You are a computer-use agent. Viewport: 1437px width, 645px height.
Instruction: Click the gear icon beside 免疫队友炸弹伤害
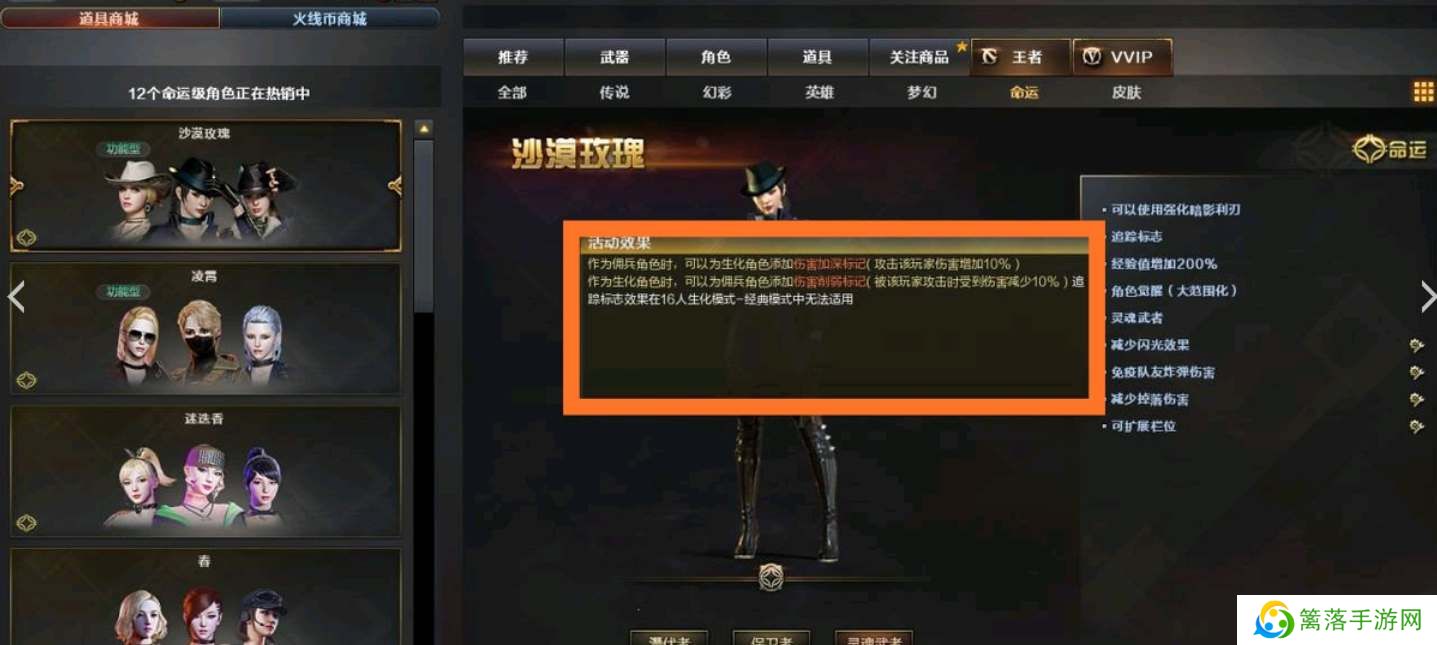coord(1416,372)
